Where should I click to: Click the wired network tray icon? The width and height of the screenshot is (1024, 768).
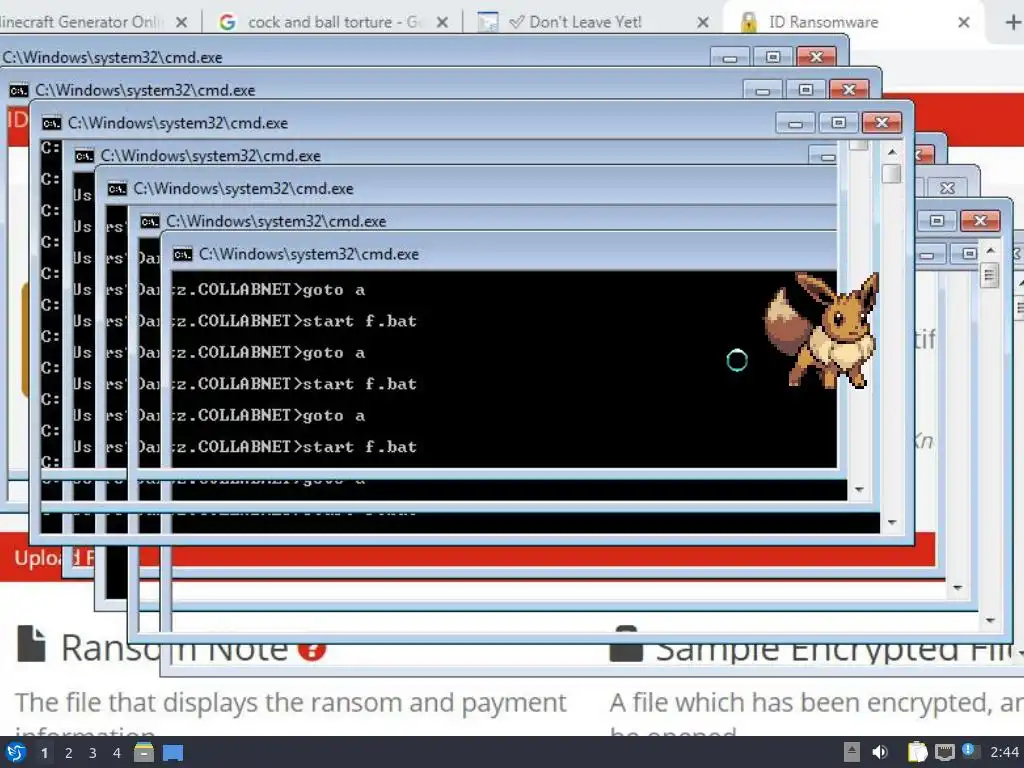click(x=944, y=752)
